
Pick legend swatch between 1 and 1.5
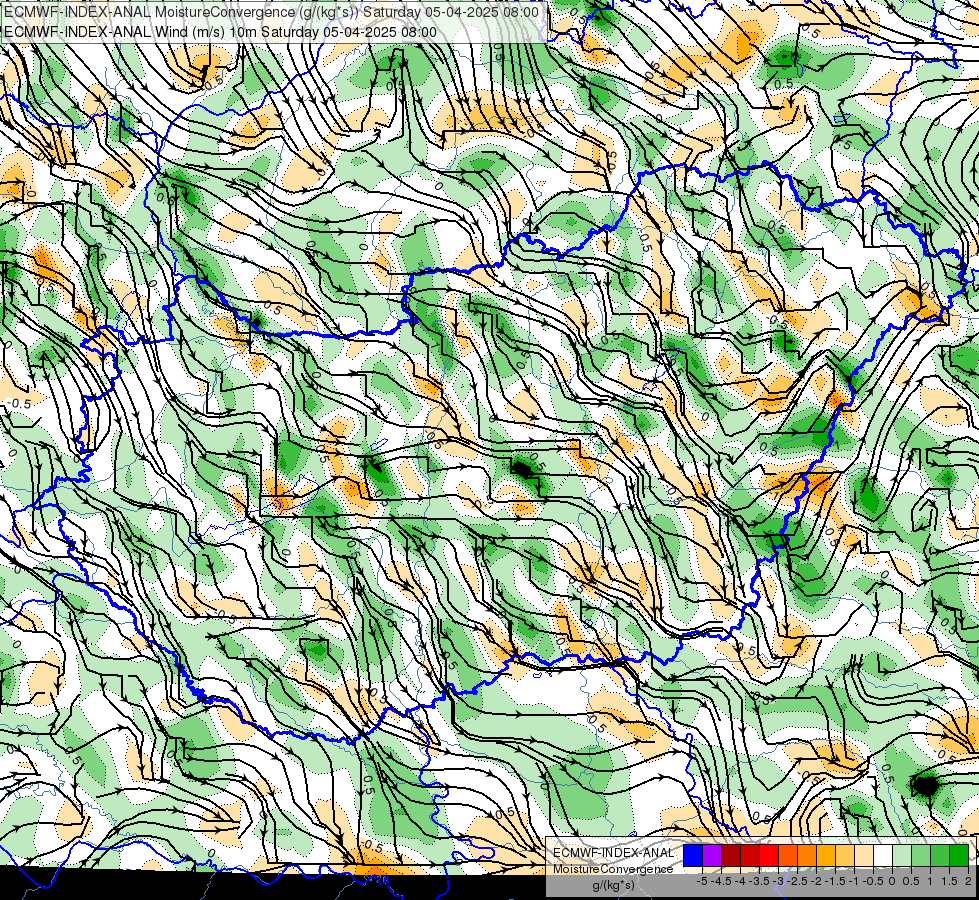click(940, 856)
